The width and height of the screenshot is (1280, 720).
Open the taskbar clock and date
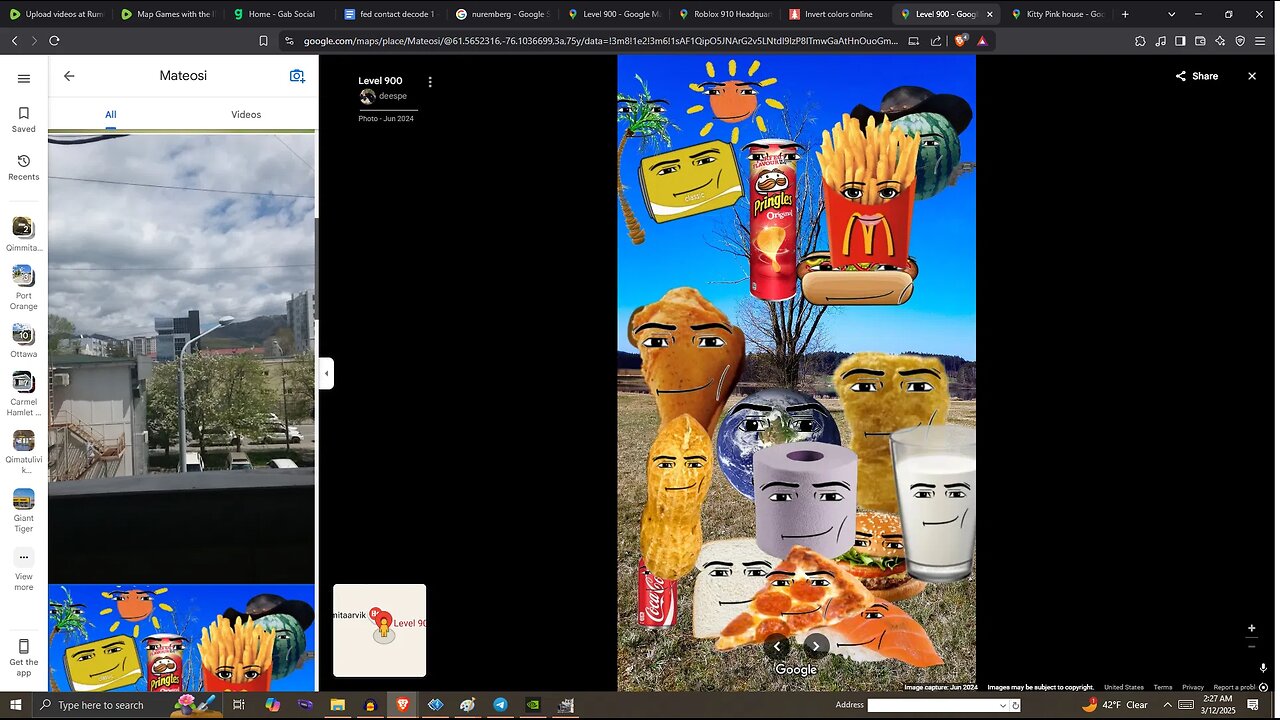[x=1218, y=705]
